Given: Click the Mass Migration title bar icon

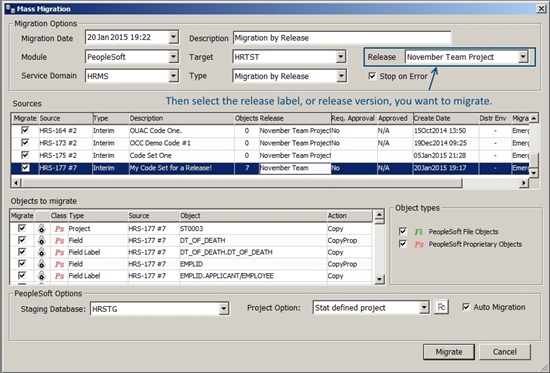Looking at the screenshot, I should (10, 8).
